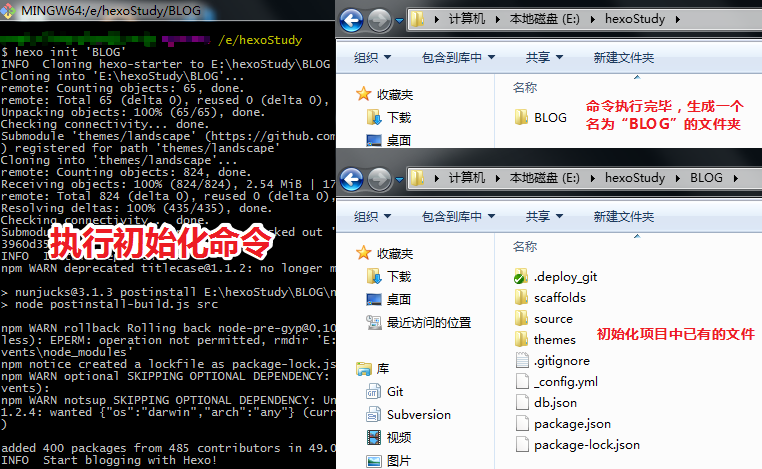Select 收藏夹 in lower Explorer sidebar

click(x=384, y=253)
